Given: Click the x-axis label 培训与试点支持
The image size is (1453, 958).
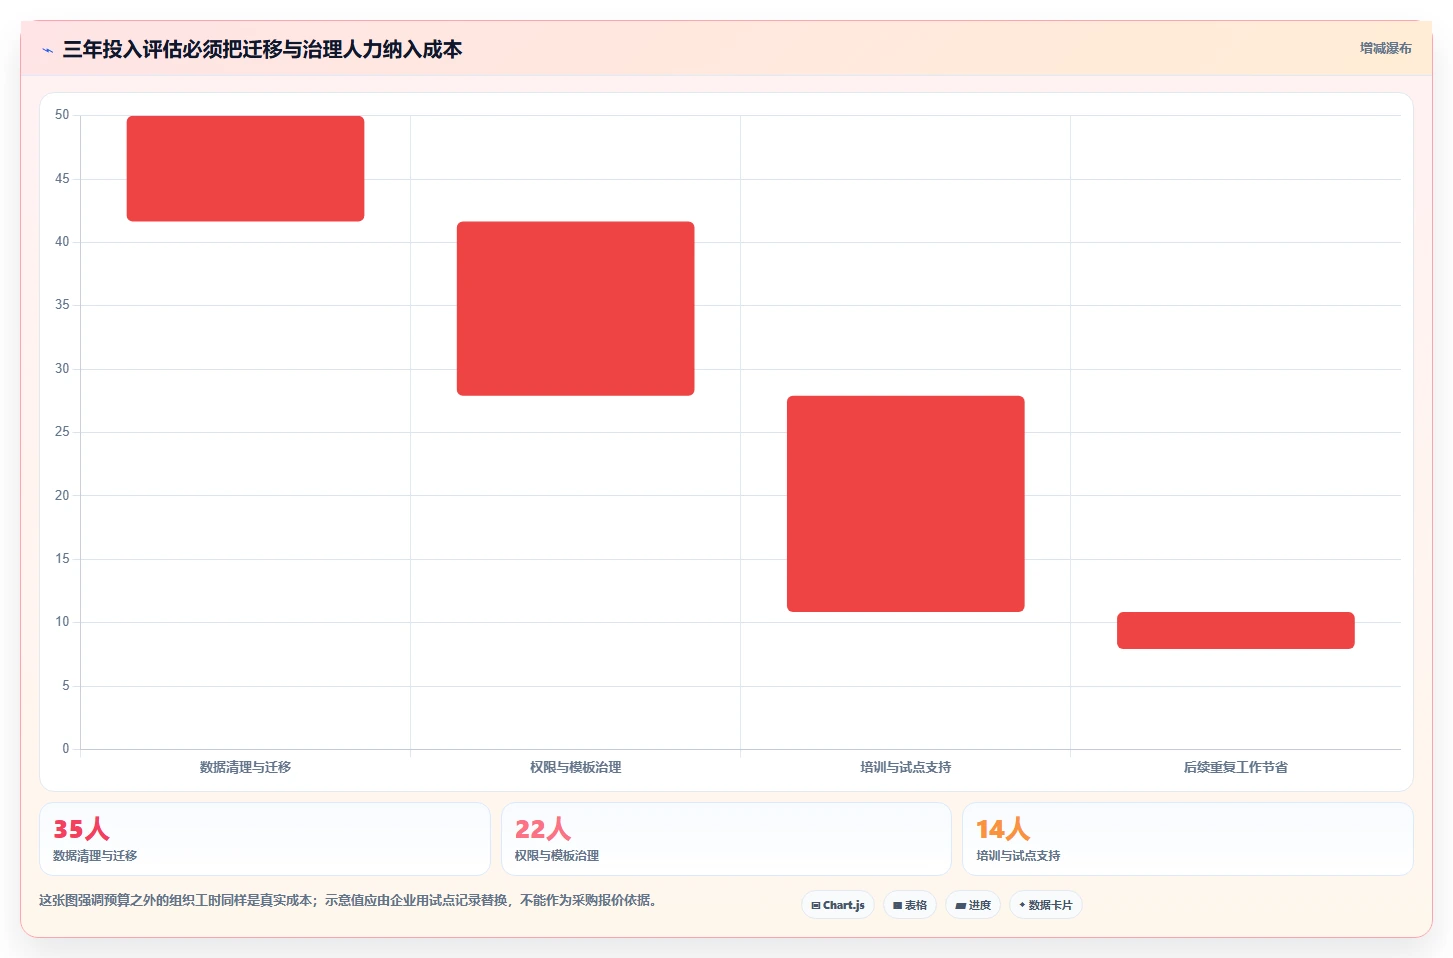Looking at the screenshot, I should pyautogui.click(x=905, y=767).
